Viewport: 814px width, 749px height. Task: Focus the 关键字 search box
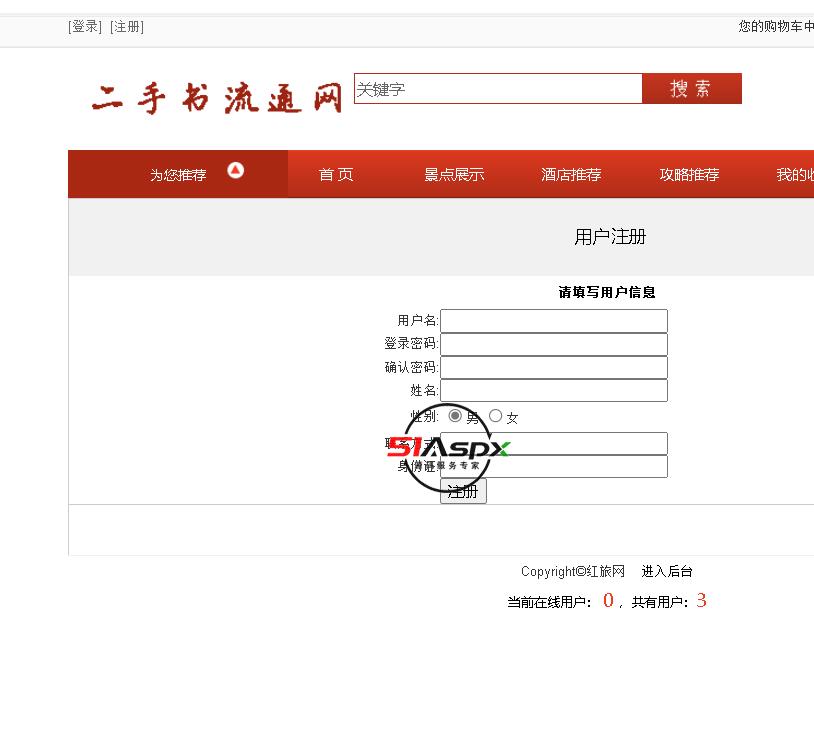coord(498,89)
